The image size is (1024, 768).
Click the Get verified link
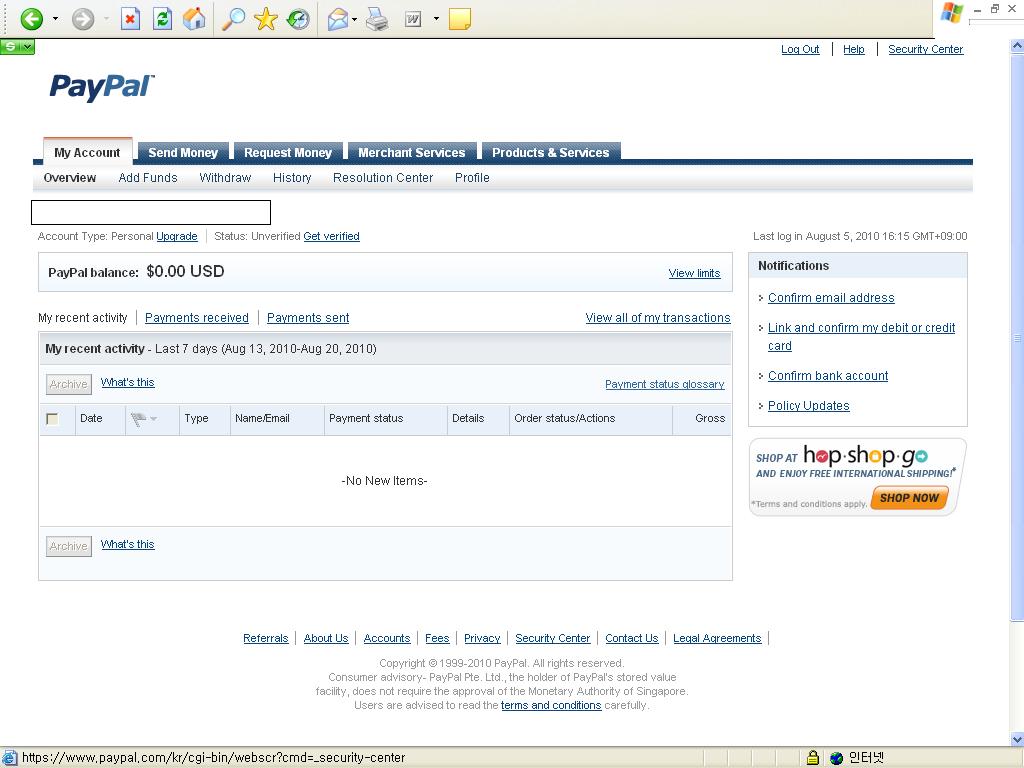tap(331, 236)
